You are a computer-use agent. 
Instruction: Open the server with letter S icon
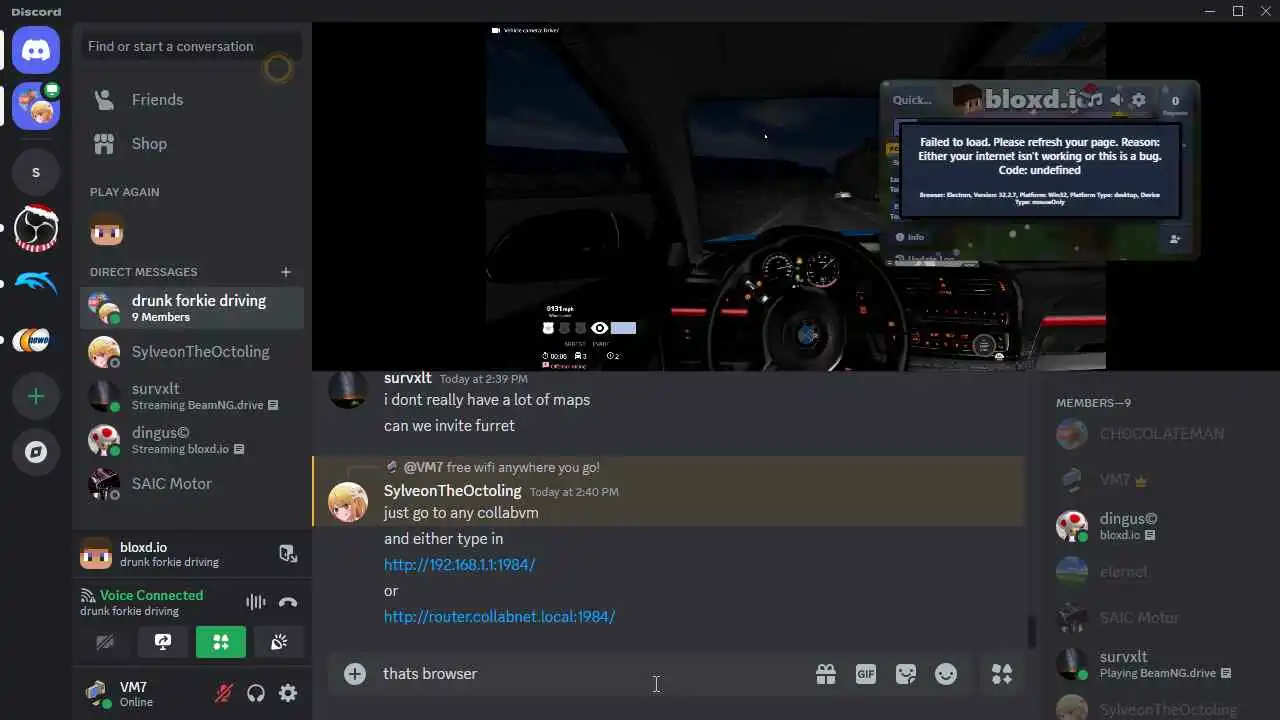click(36, 172)
